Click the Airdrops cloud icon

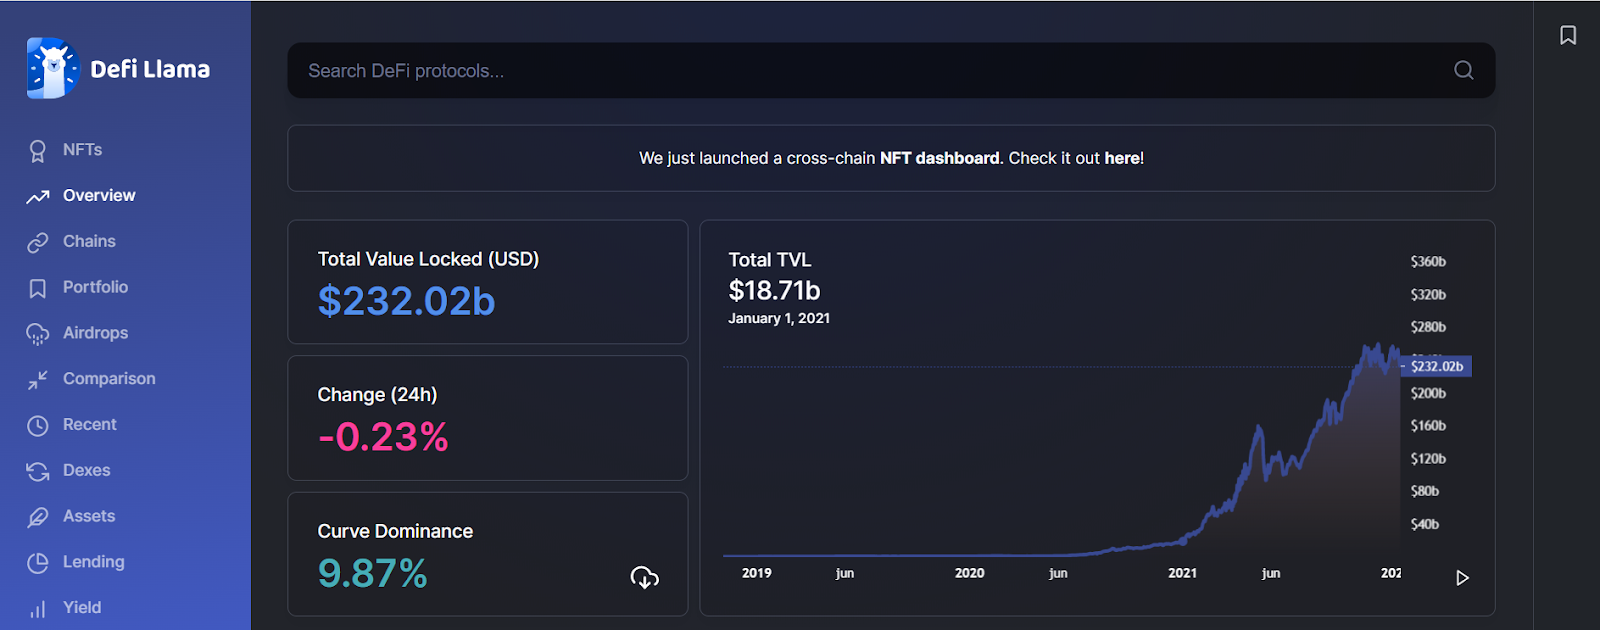38,334
